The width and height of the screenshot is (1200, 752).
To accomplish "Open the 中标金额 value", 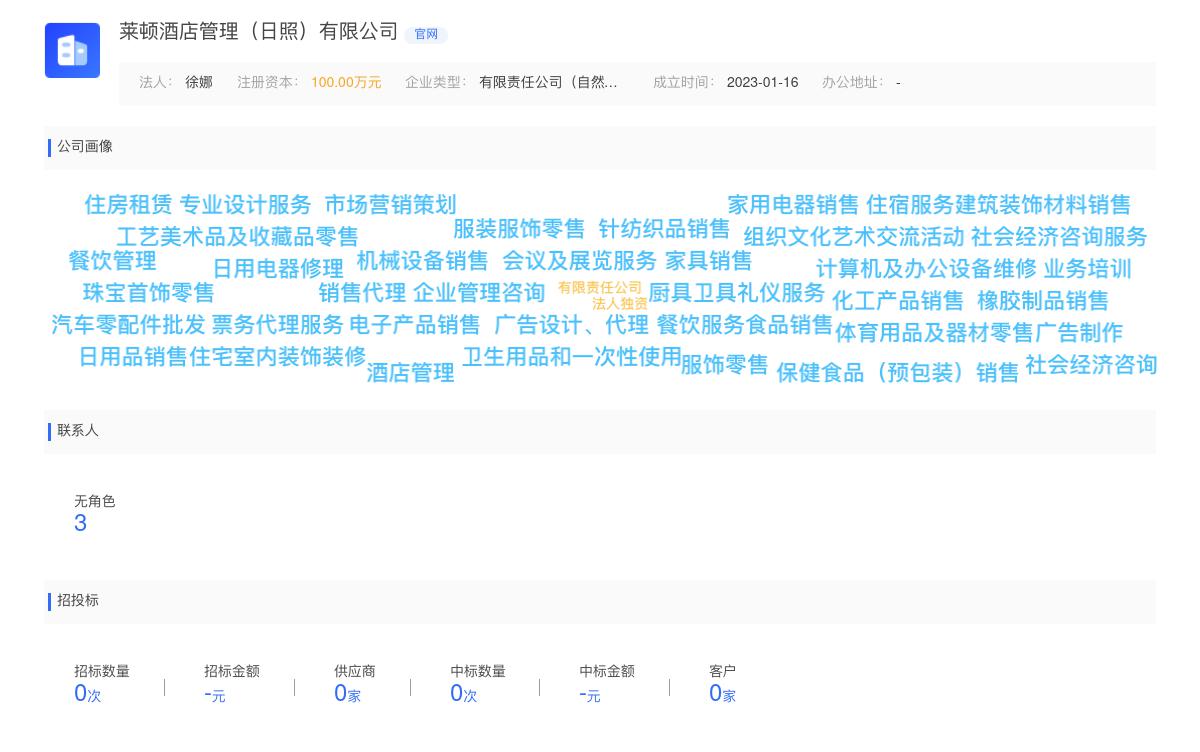I will (589, 694).
